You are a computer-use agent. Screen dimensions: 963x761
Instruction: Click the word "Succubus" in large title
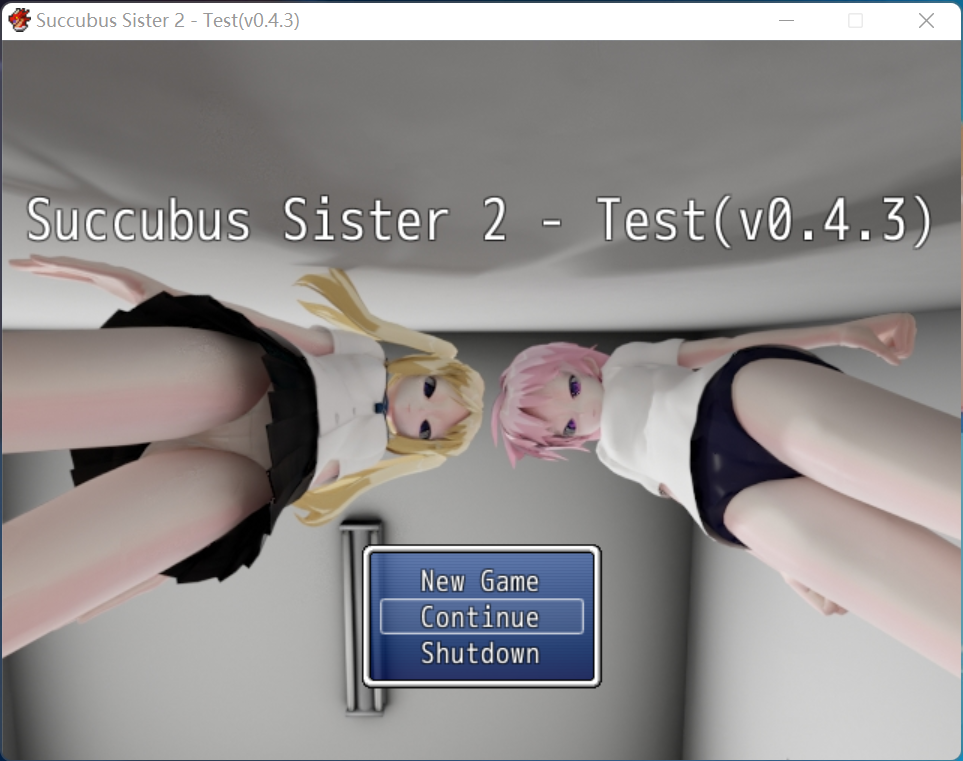(138, 220)
